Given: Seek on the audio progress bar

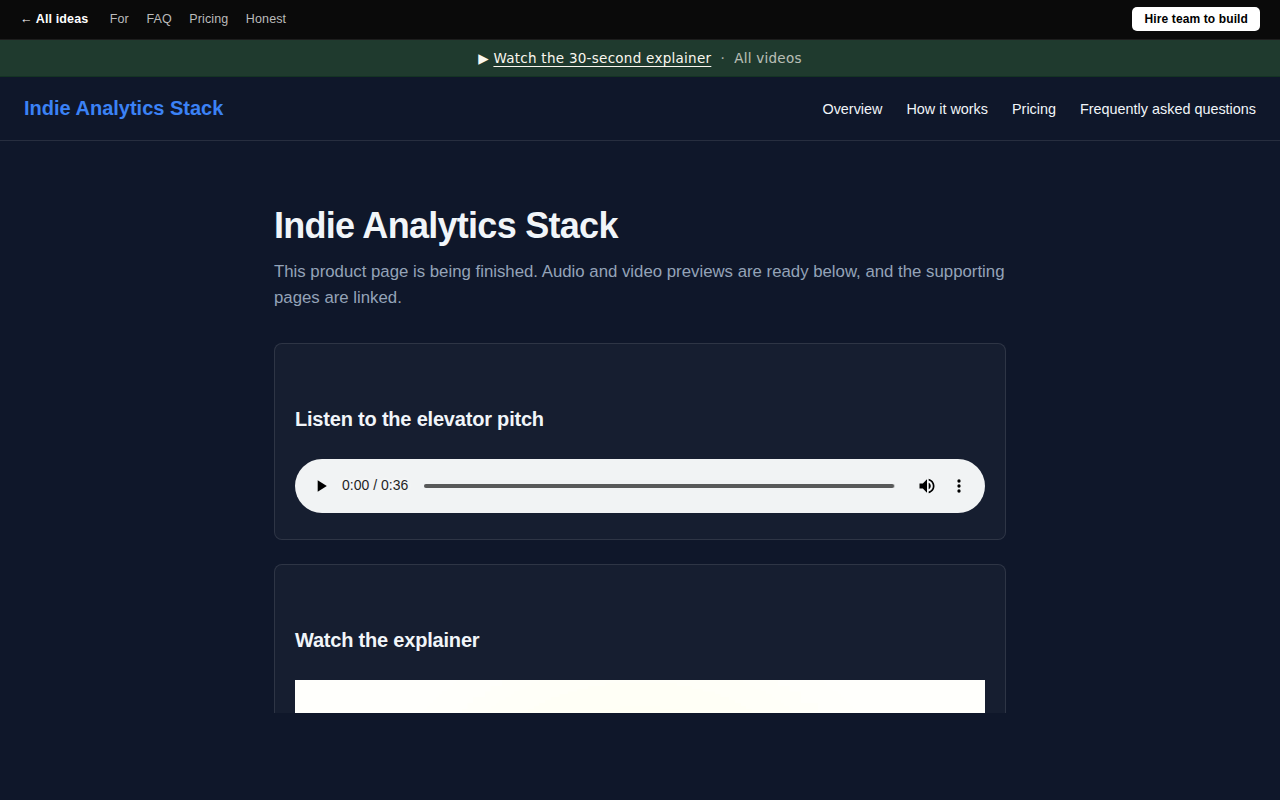Looking at the screenshot, I should pos(659,486).
